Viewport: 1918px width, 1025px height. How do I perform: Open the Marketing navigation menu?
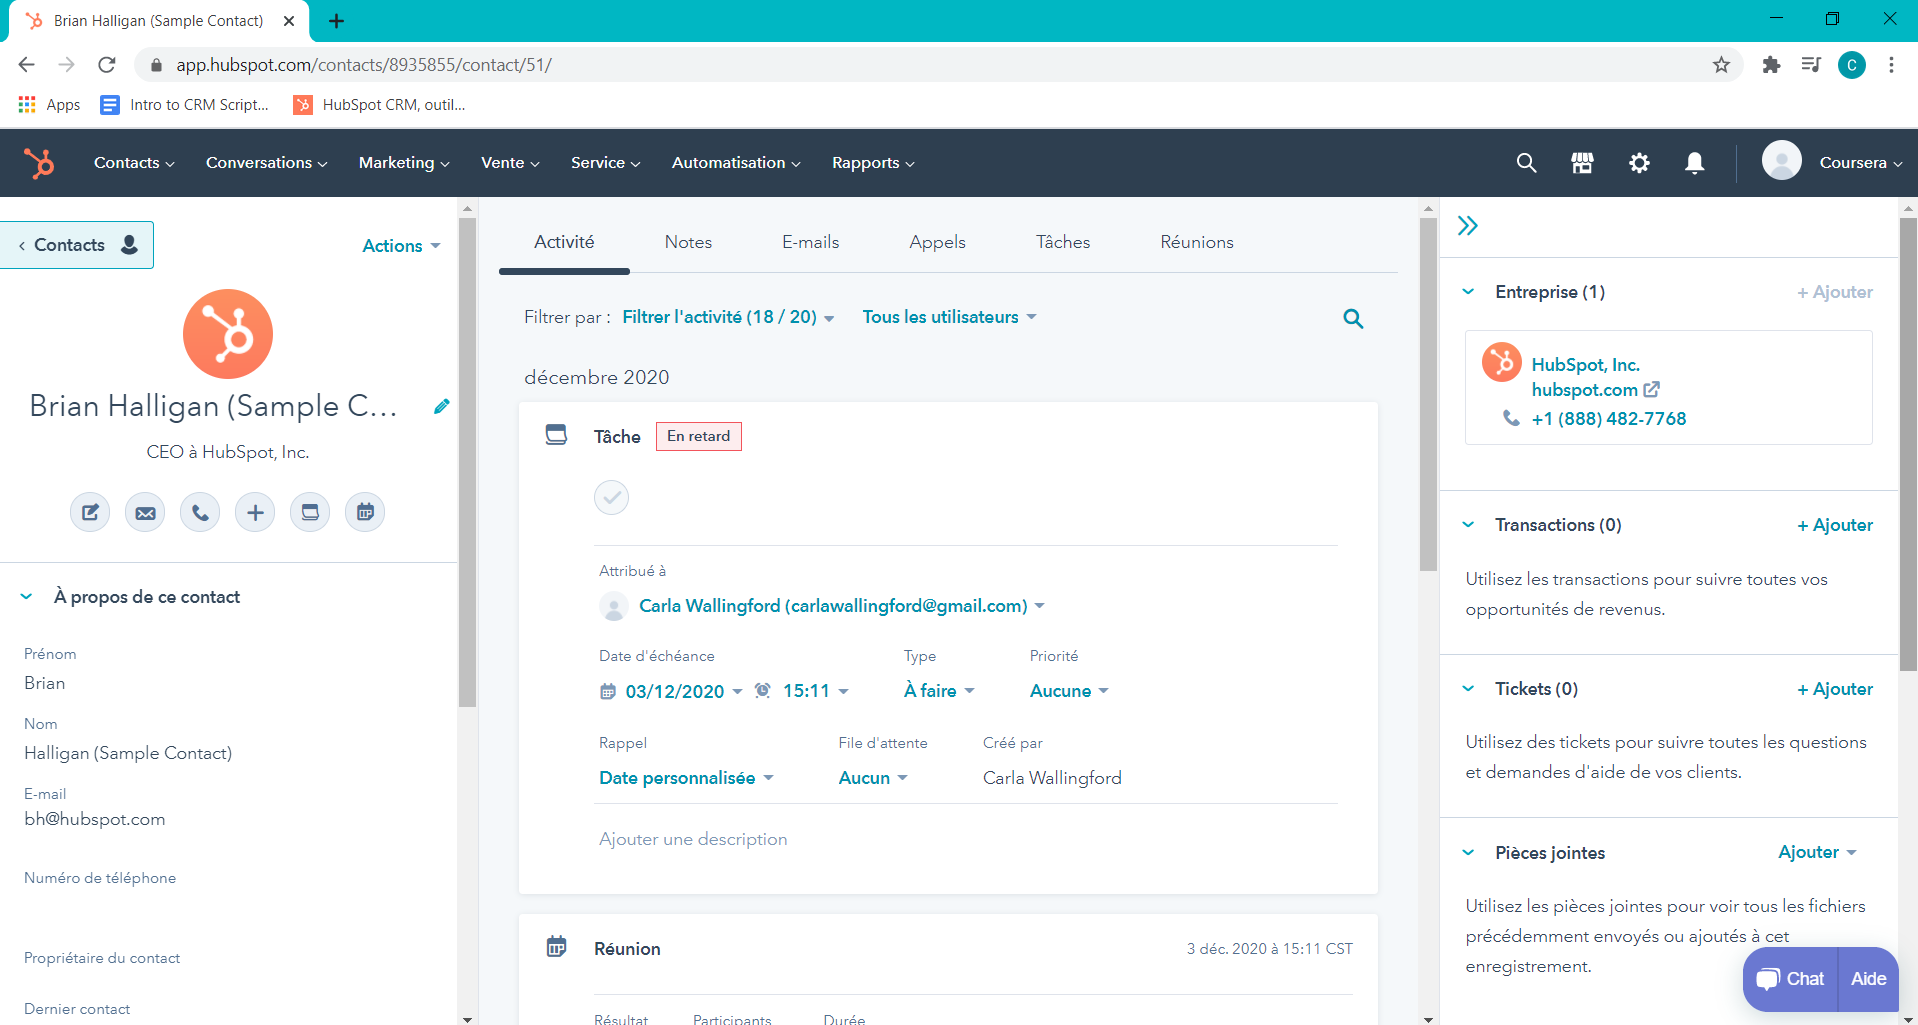click(x=404, y=163)
